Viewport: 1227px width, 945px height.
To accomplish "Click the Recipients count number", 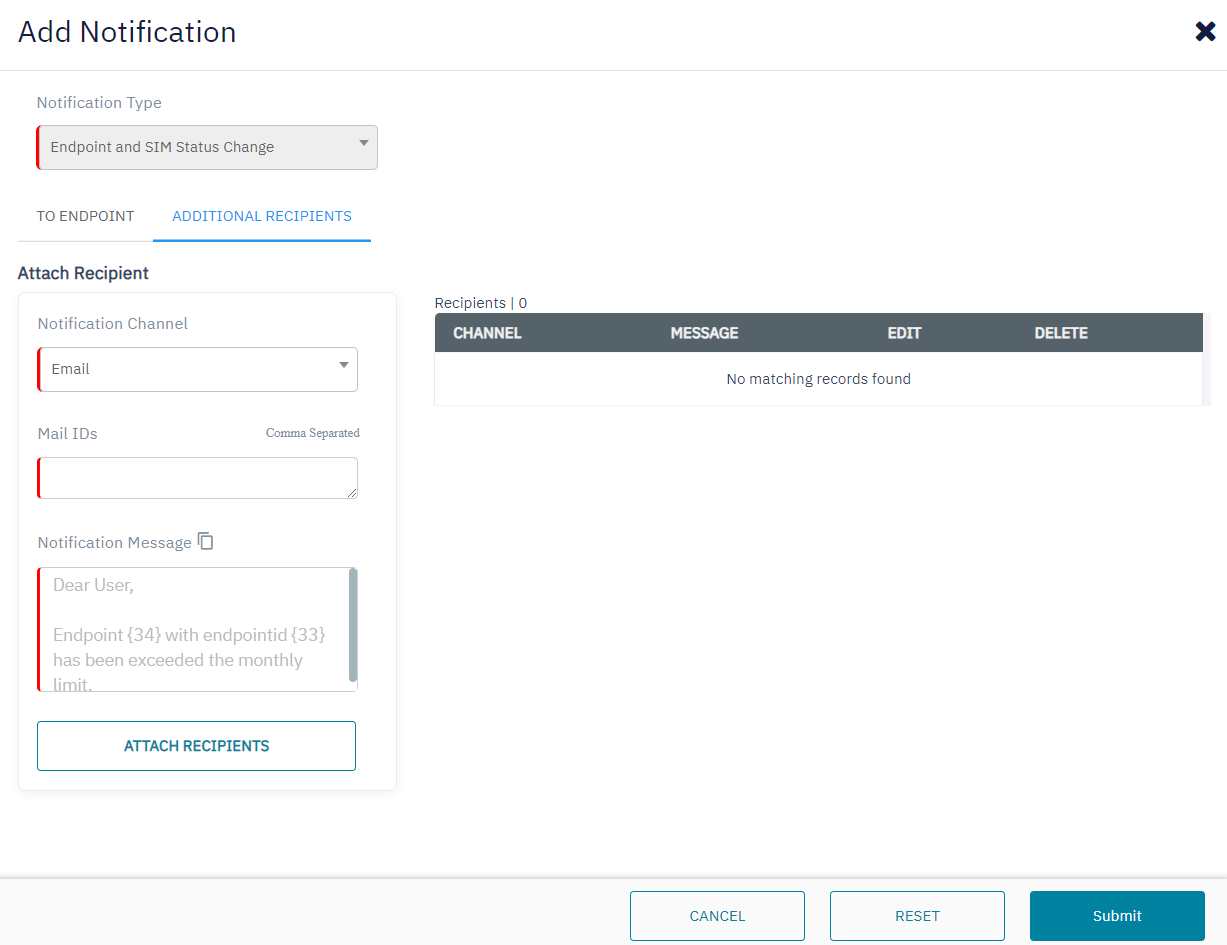I will pos(523,303).
